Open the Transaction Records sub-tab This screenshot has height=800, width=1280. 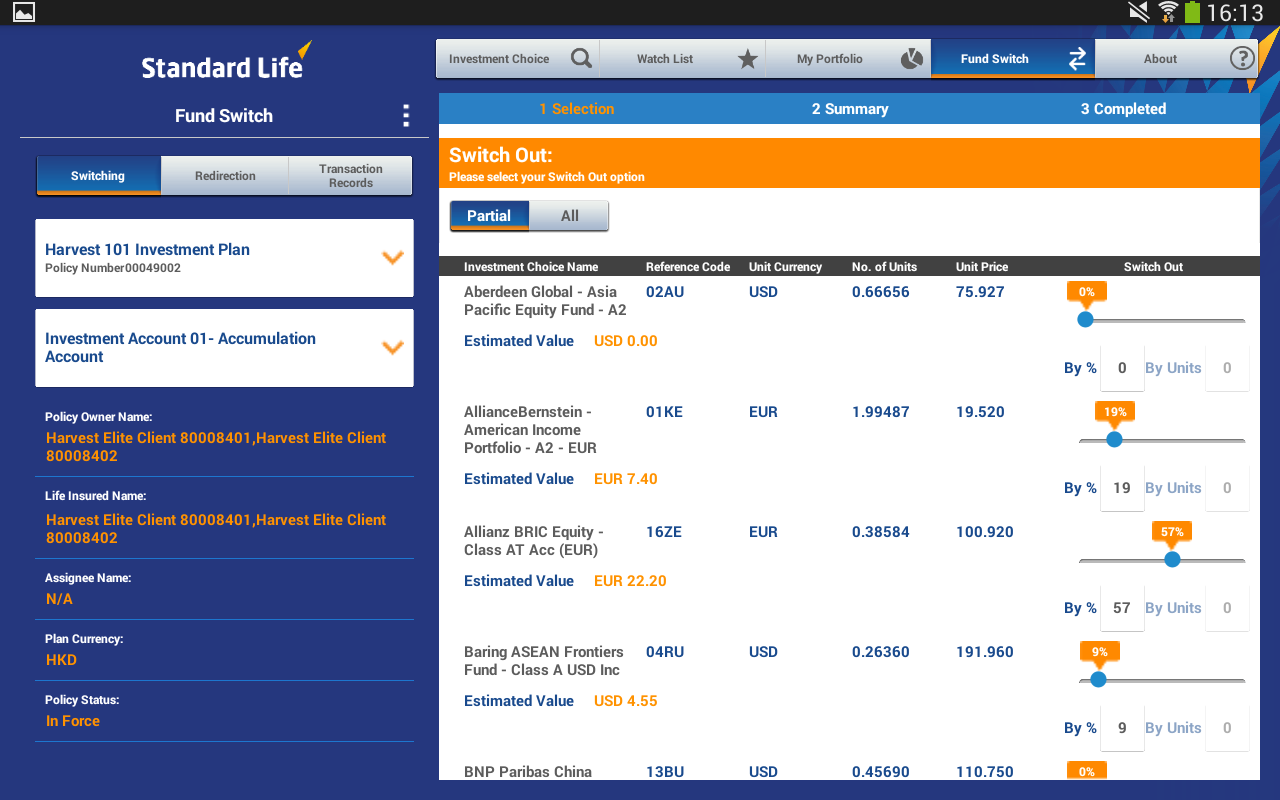point(351,176)
